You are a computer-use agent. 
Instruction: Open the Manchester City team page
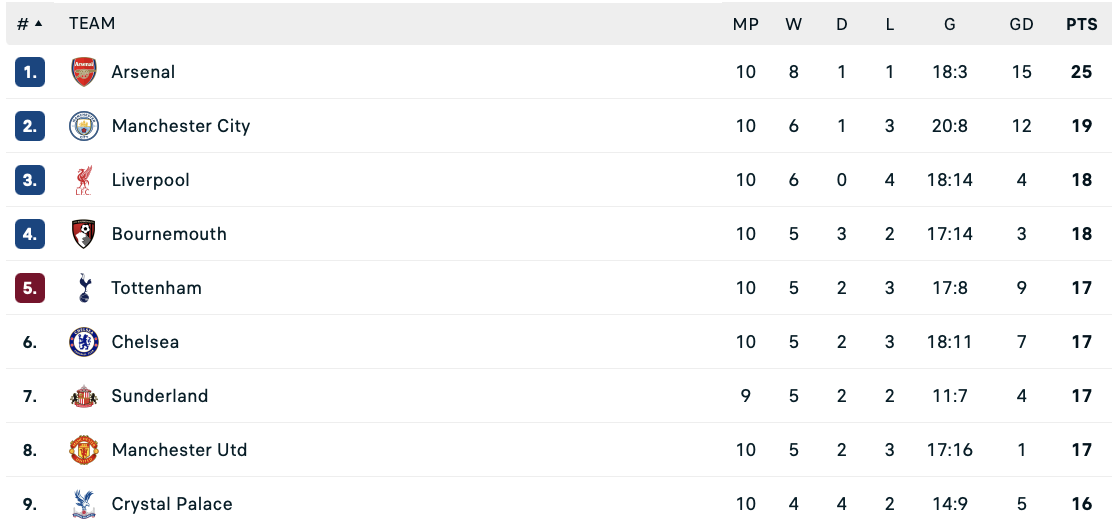click(x=181, y=126)
